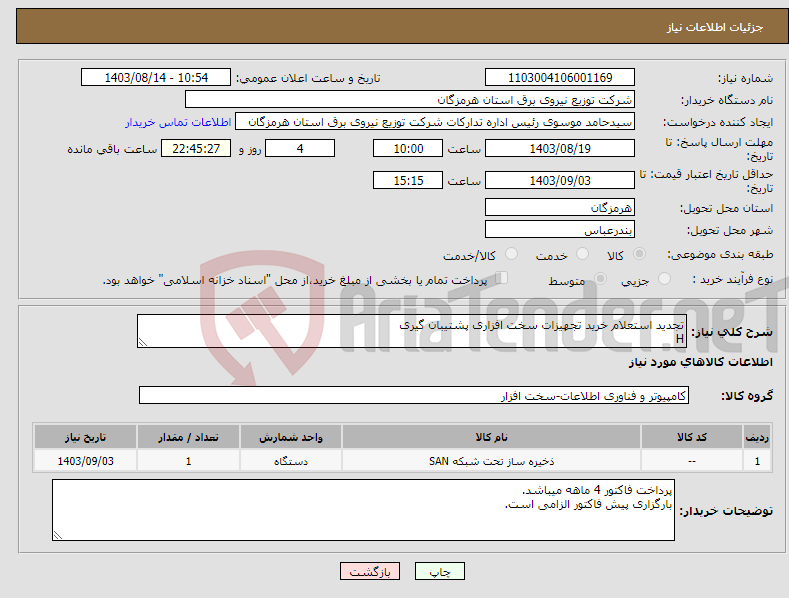Select the کالا/خدمت radio button

tap(511, 254)
